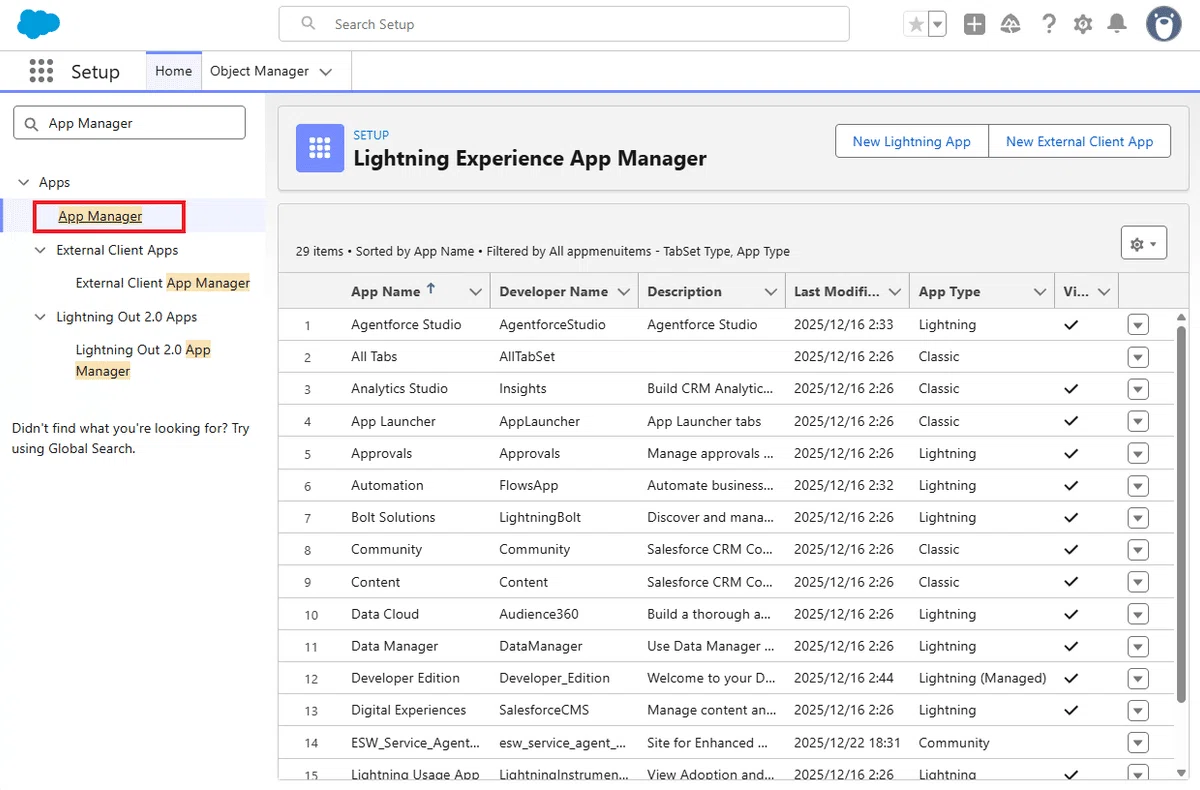
Task: Open row actions for Community
Action: 1138,549
